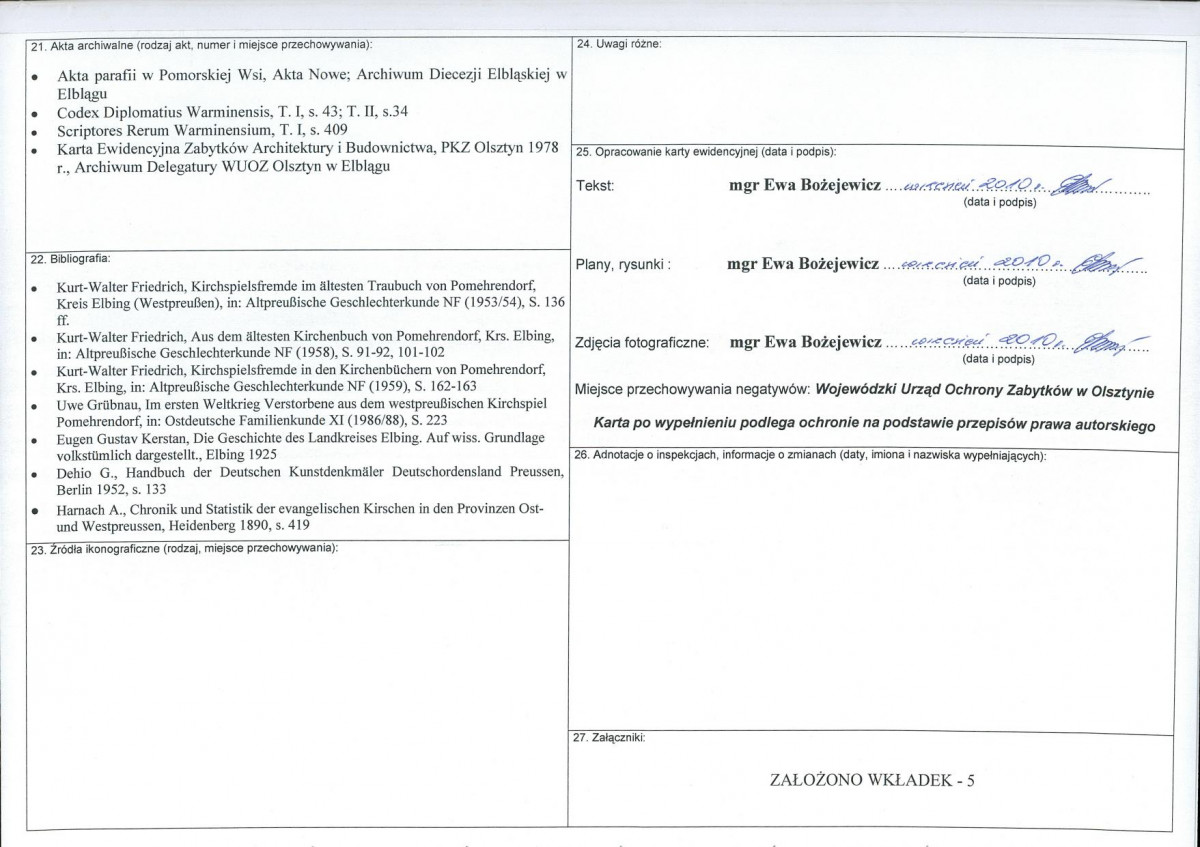Click inside the empty 'Uwagi różne' field
The image size is (1200, 847).
tap(870, 95)
